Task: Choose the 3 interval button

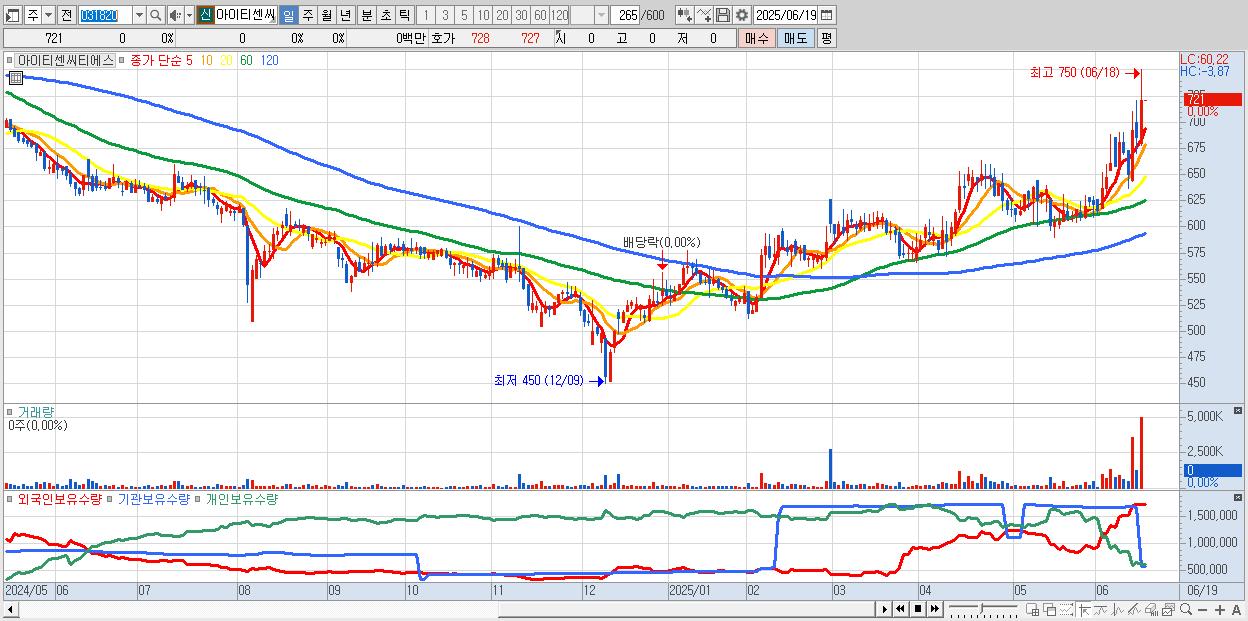Action: click(x=445, y=15)
